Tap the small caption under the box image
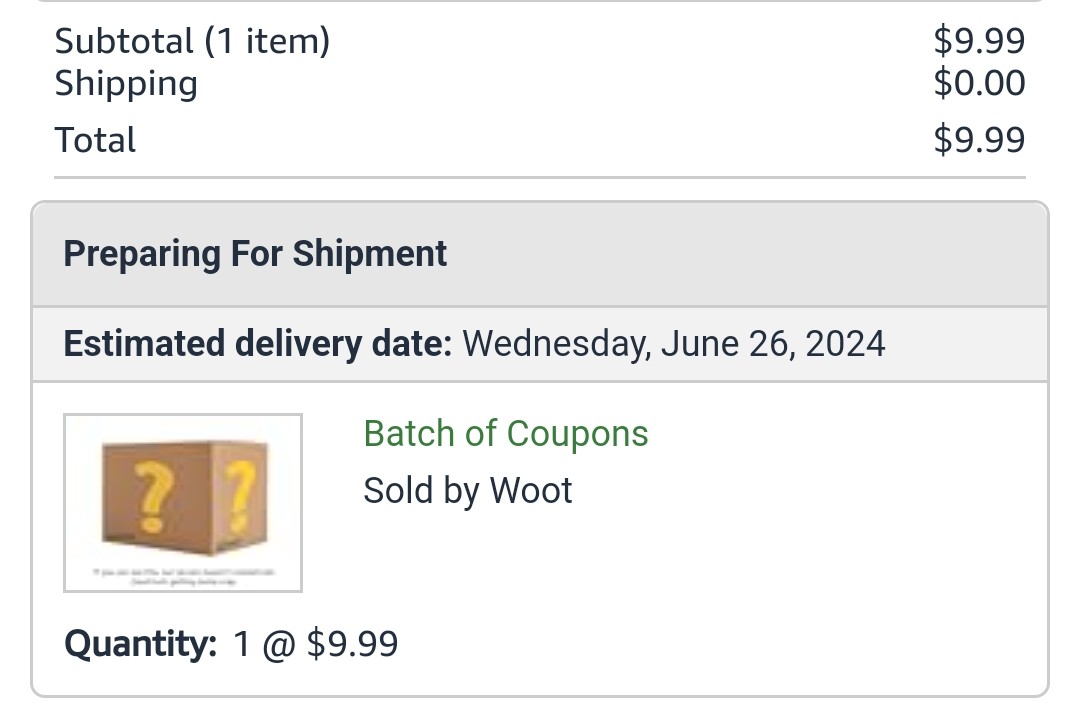 (x=183, y=576)
